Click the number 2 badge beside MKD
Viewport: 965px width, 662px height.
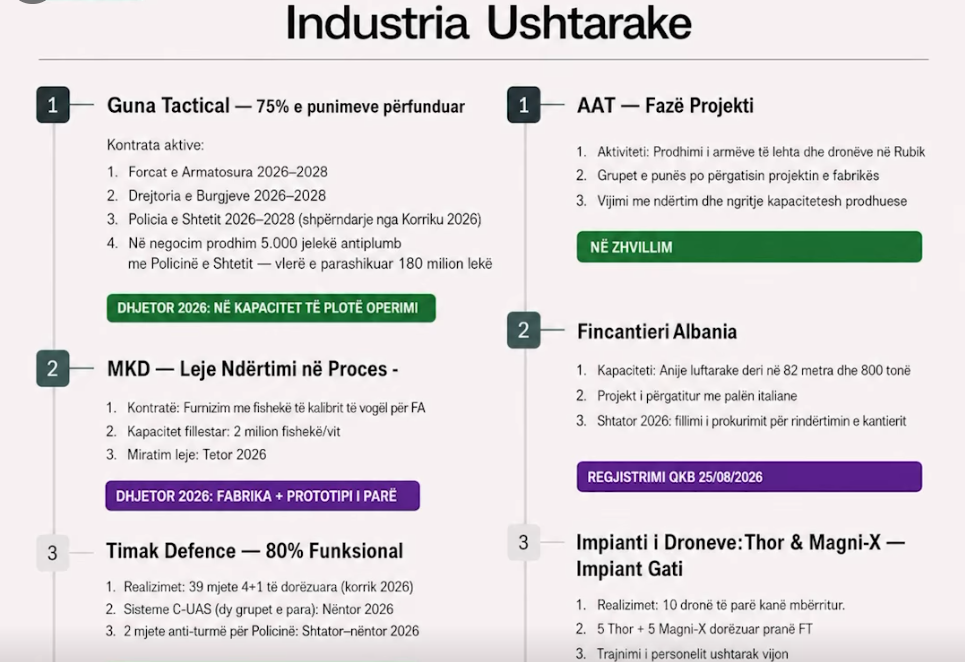click(x=53, y=369)
